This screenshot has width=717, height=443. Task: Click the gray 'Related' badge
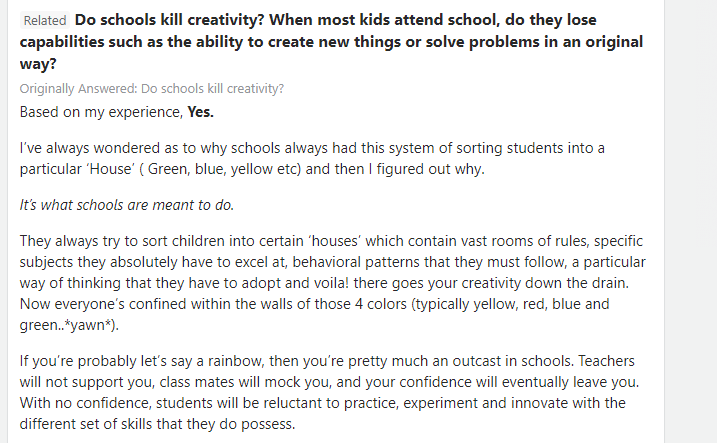(x=45, y=21)
